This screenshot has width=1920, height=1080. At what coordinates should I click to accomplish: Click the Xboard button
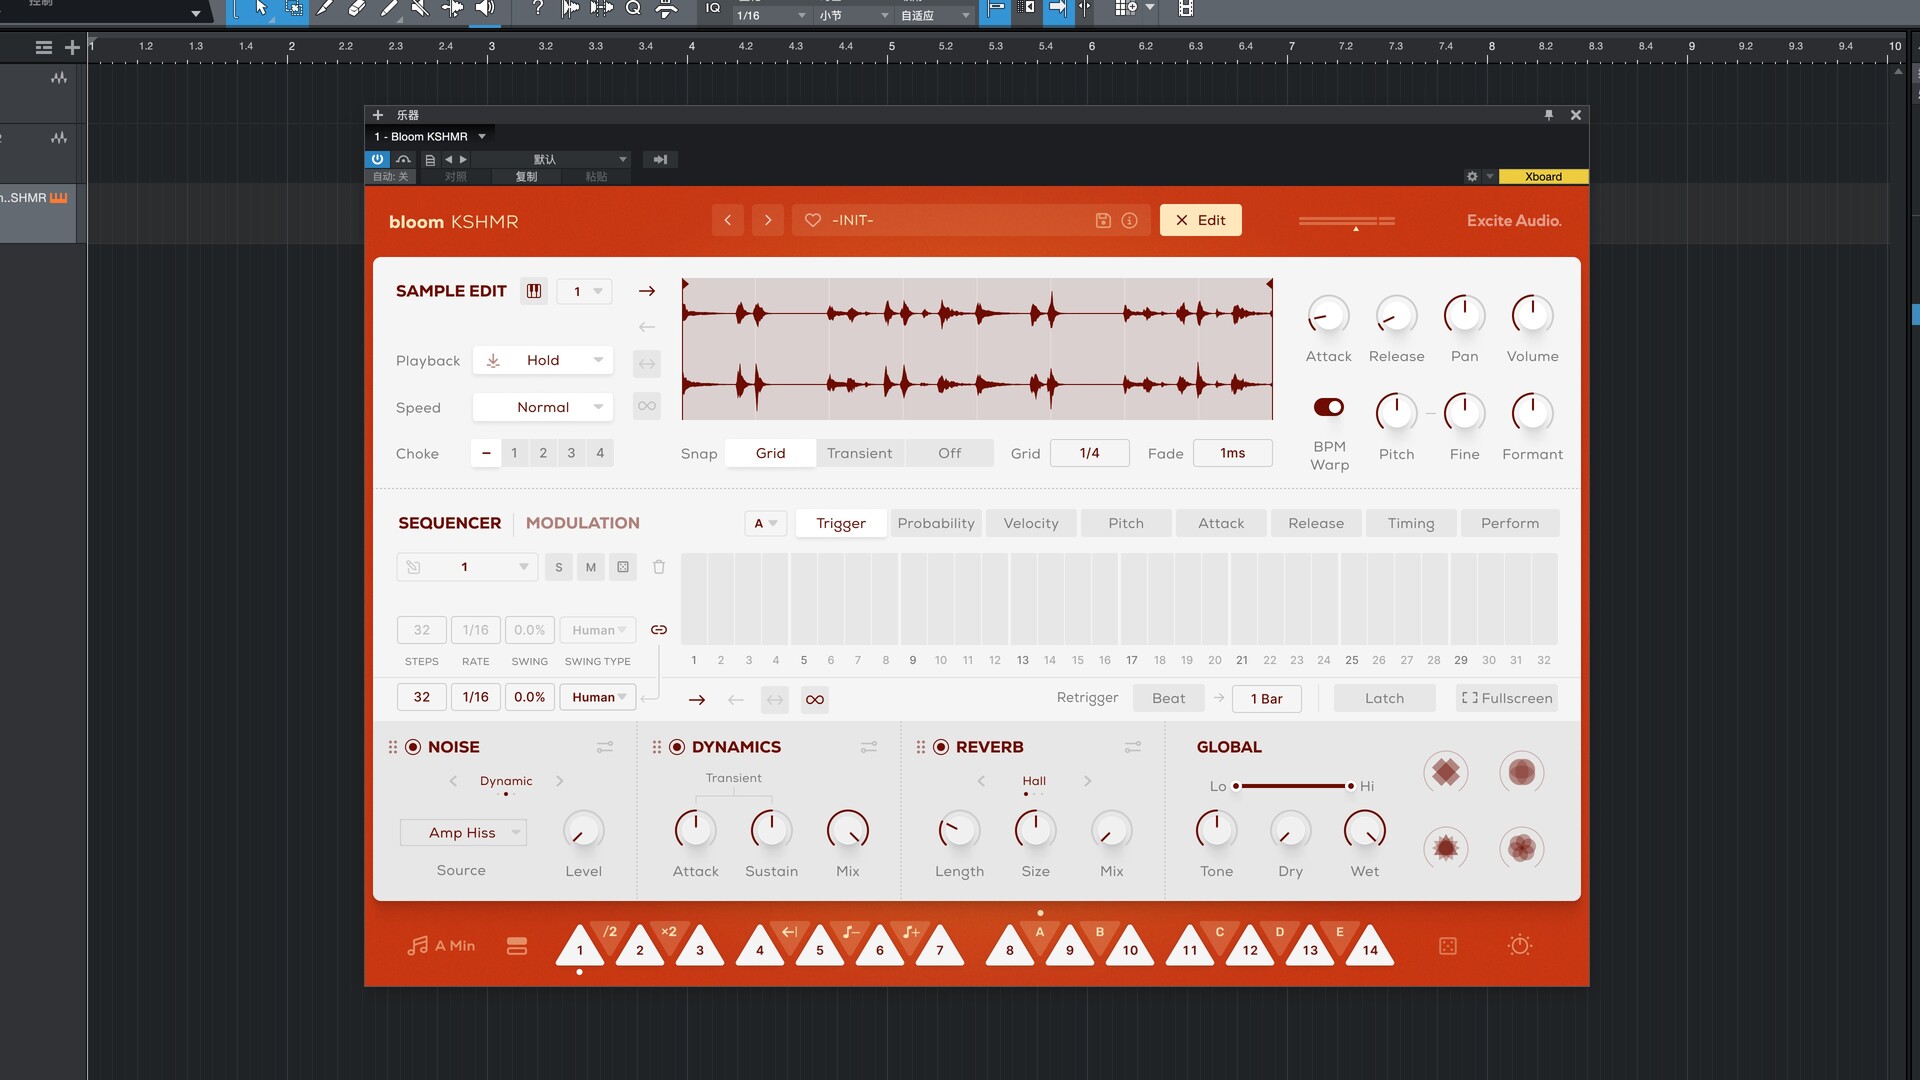coord(1543,177)
